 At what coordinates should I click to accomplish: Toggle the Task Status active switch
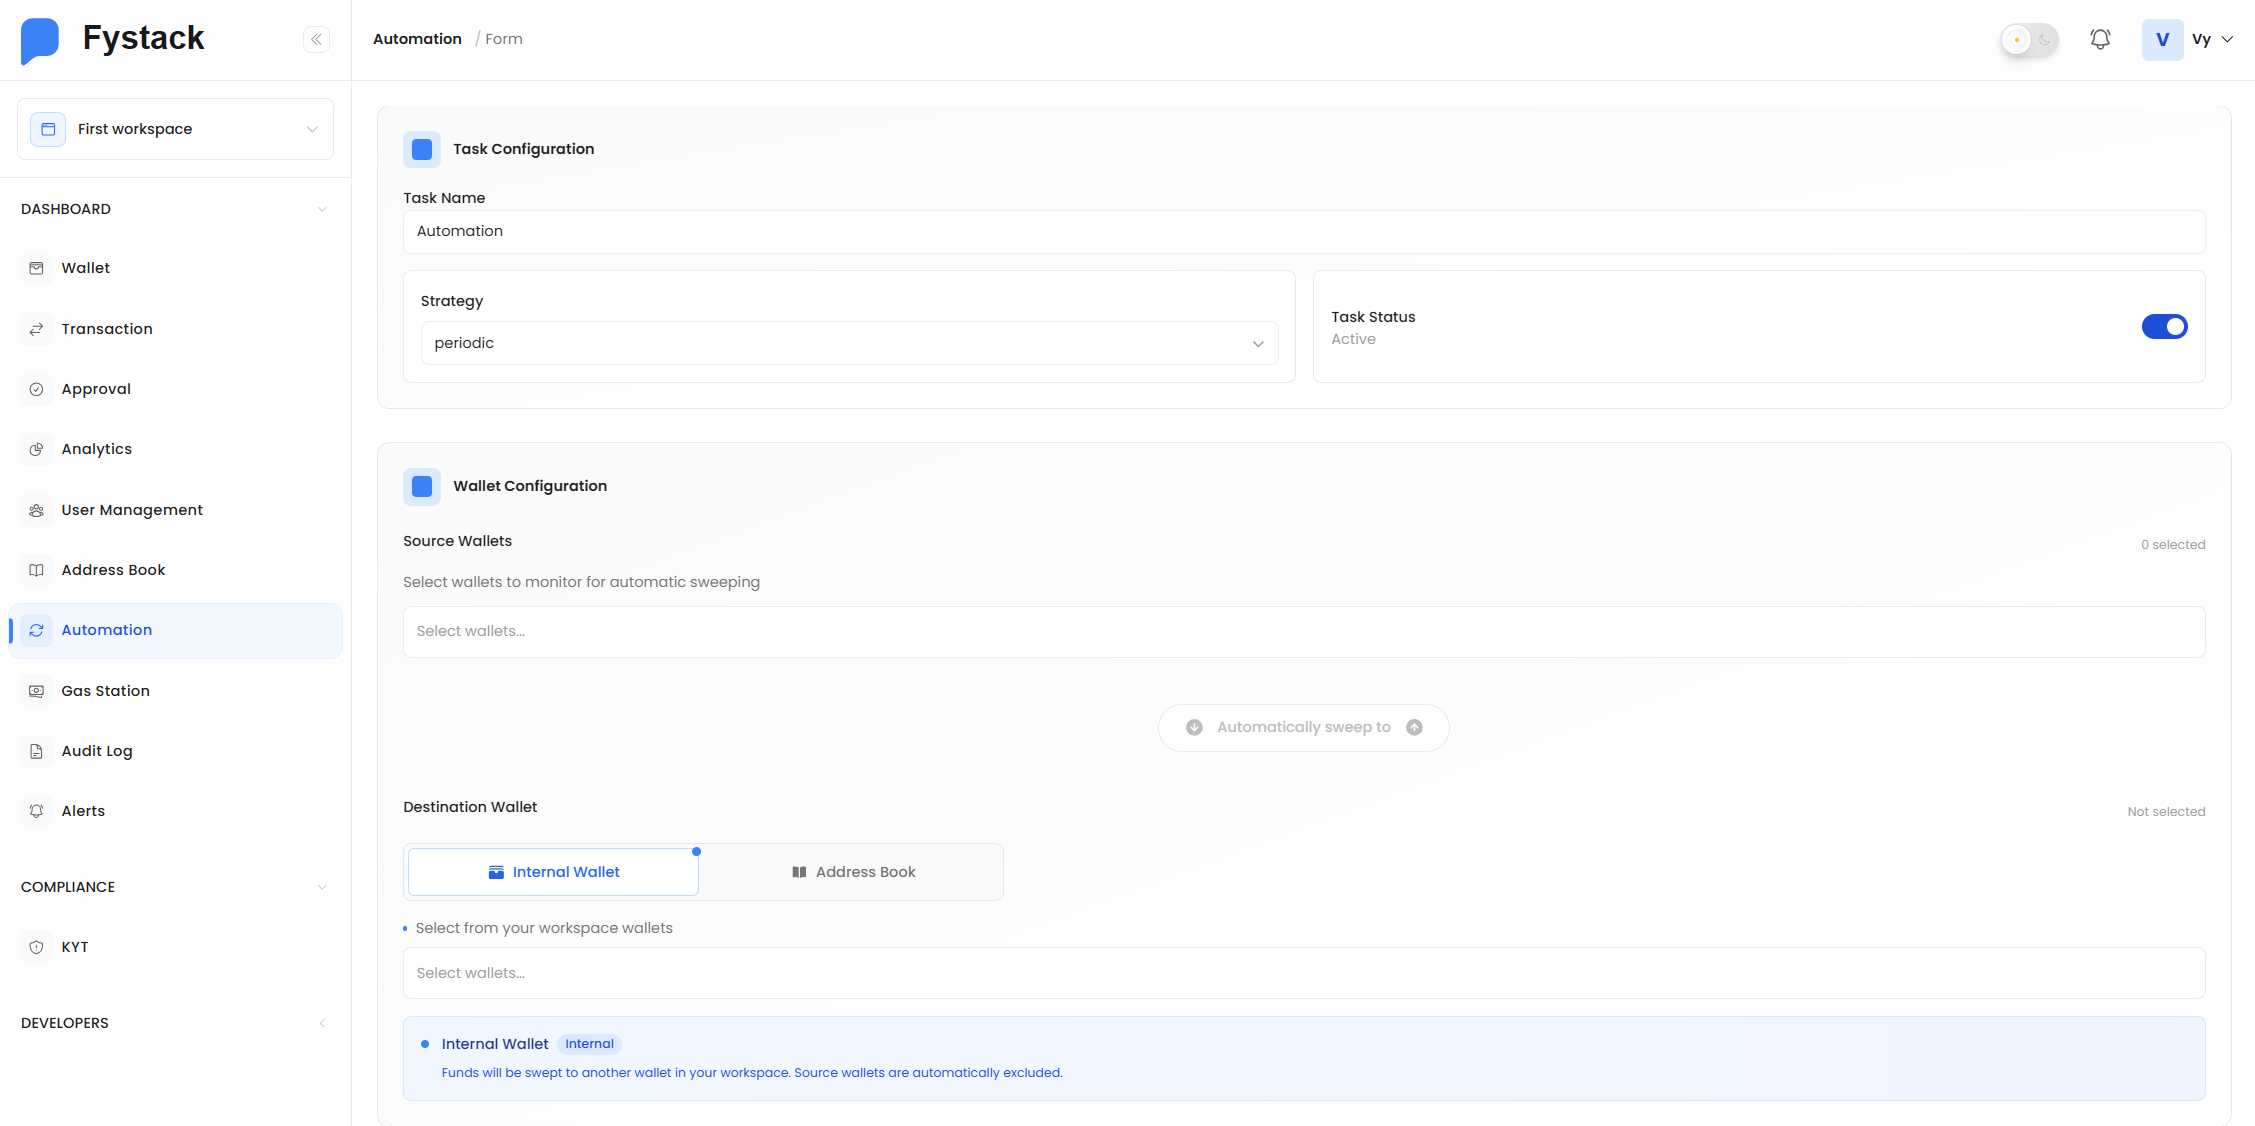point(2164,327)
